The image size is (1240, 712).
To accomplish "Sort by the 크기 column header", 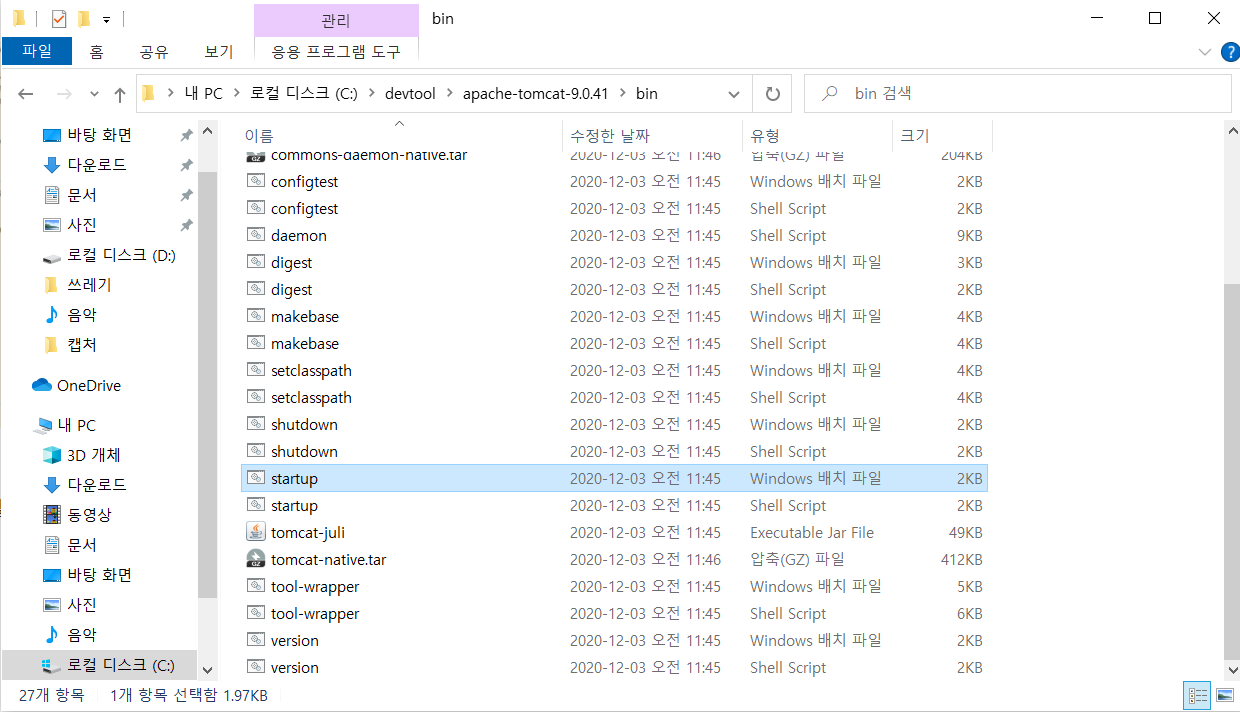I will click(x=941, y=136).
